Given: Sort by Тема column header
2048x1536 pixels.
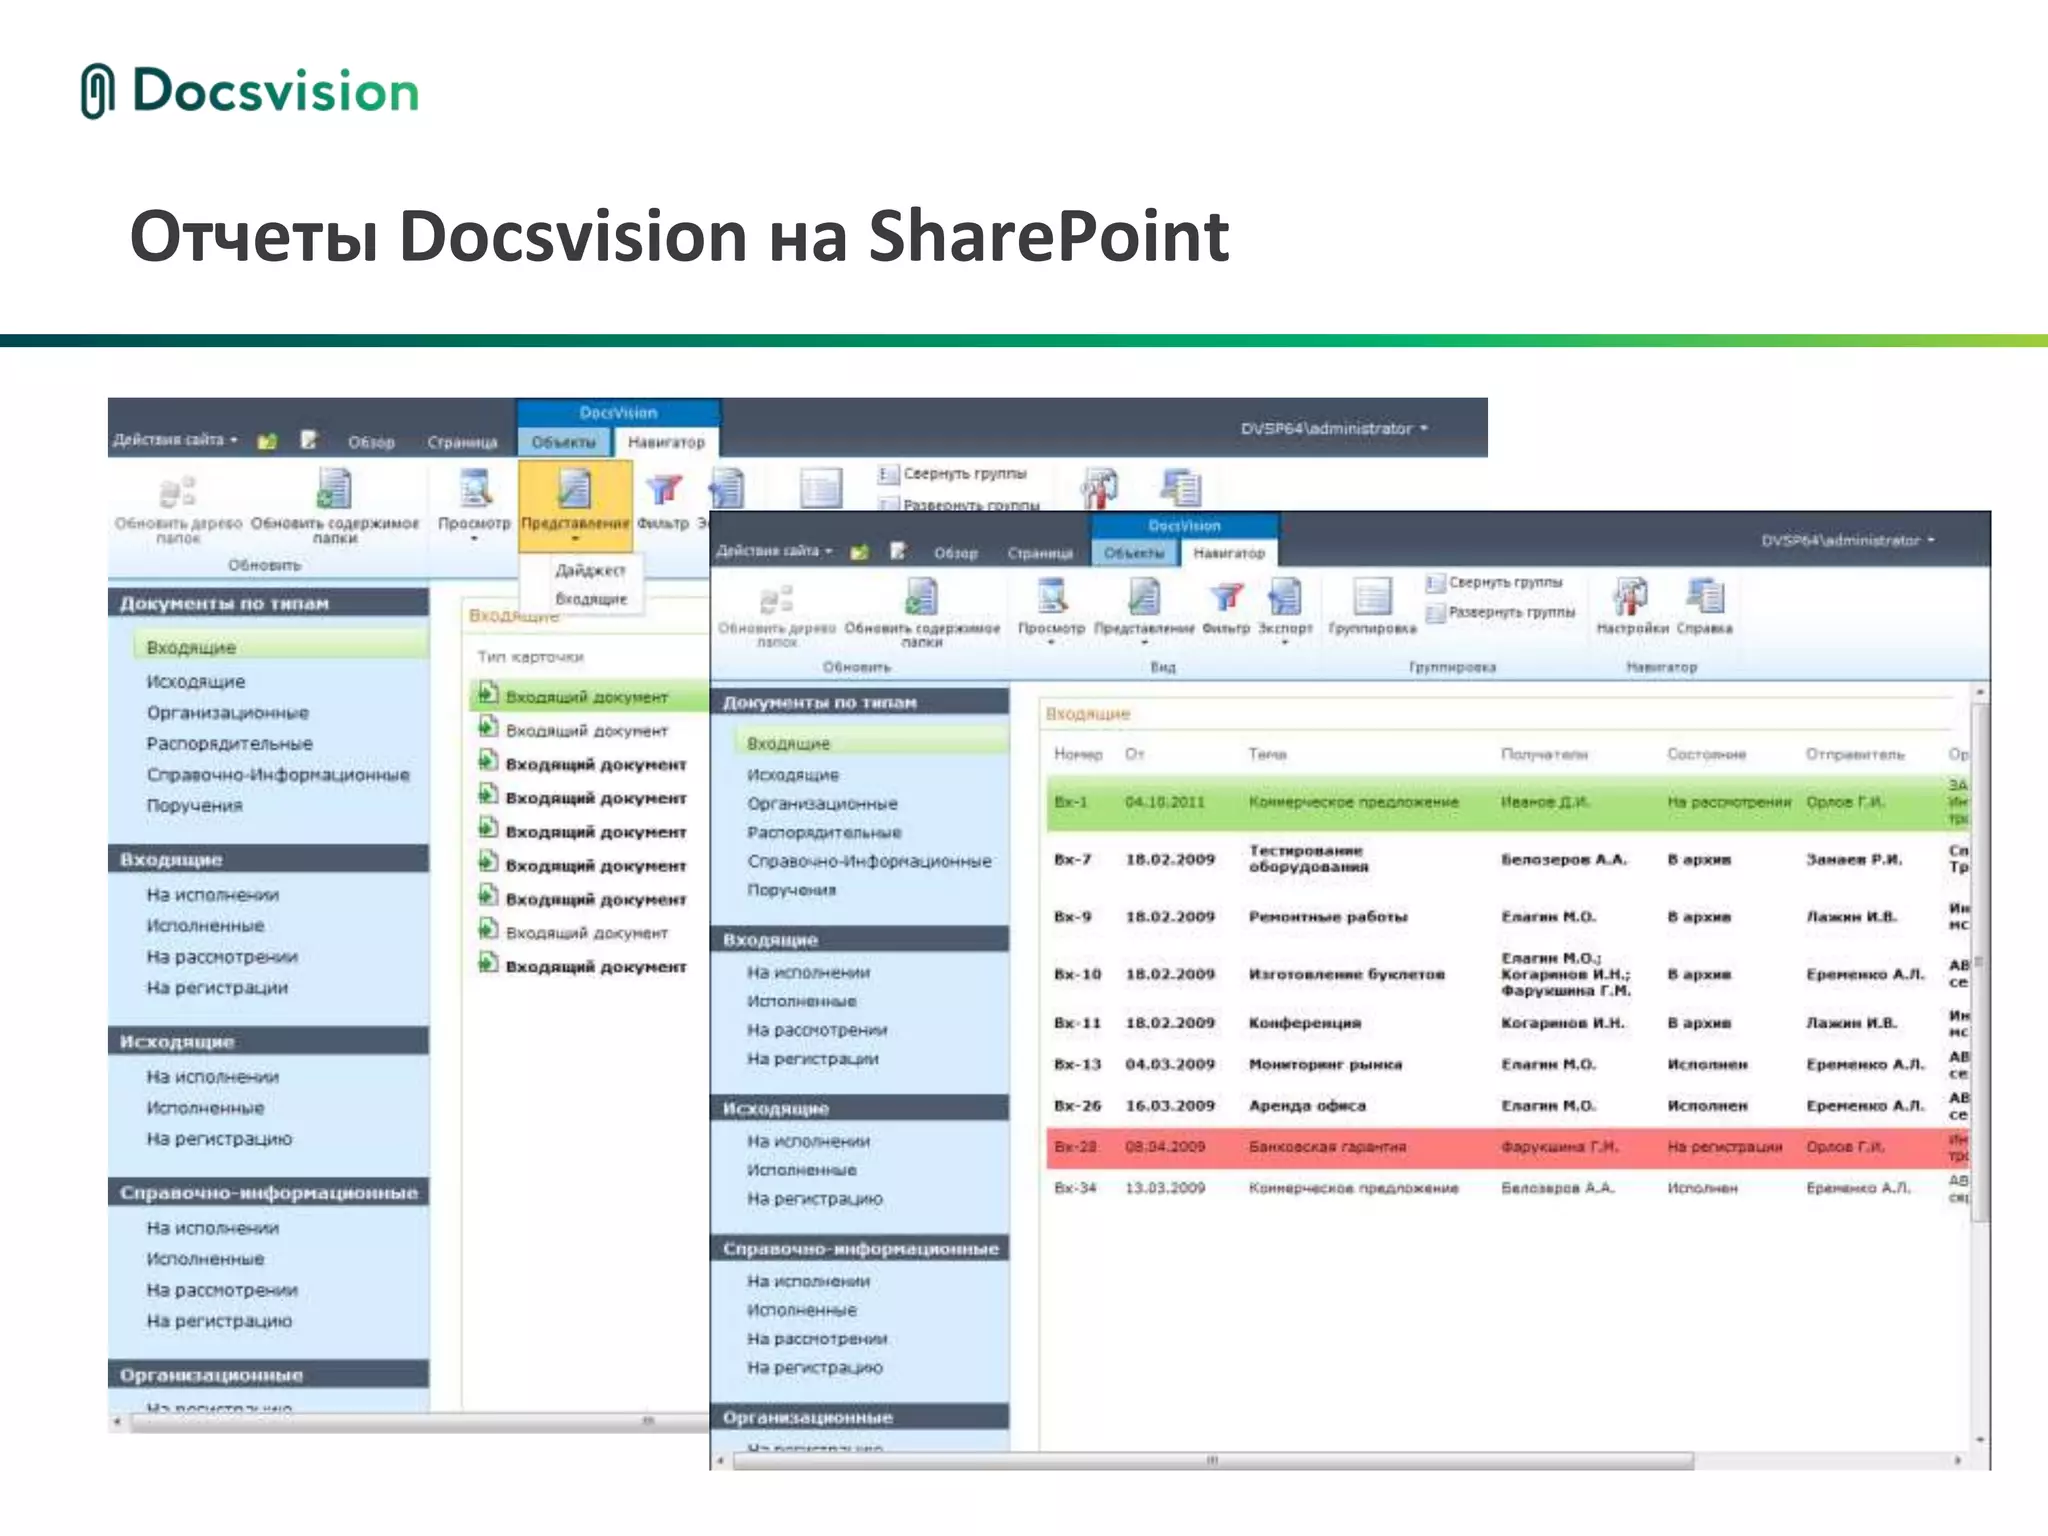Looking at the screenshot, I should point(1267,755).
